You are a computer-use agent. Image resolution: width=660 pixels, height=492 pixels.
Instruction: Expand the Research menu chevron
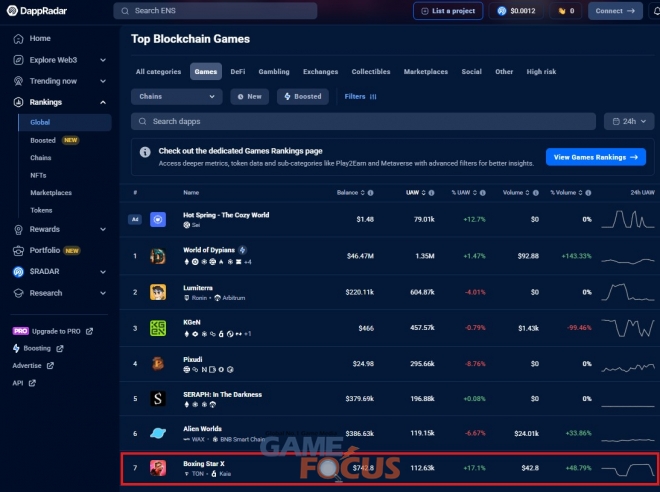click(x=103, y=293)
